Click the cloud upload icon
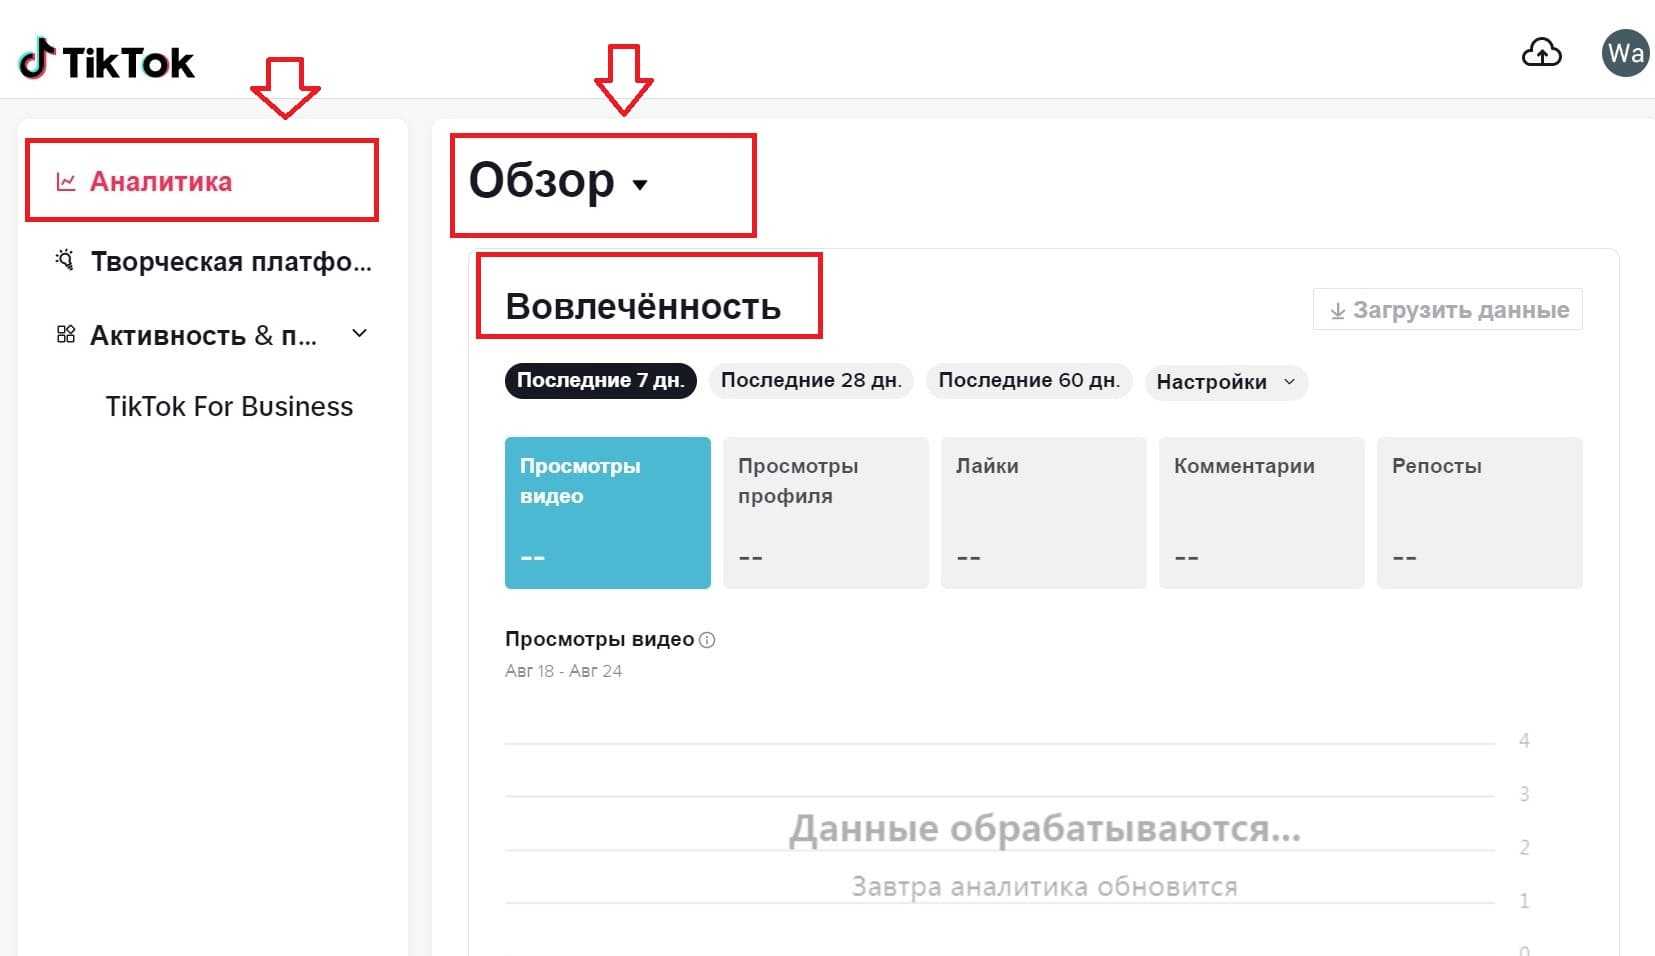The image size is (1655, 956). tap(1541, 53)
